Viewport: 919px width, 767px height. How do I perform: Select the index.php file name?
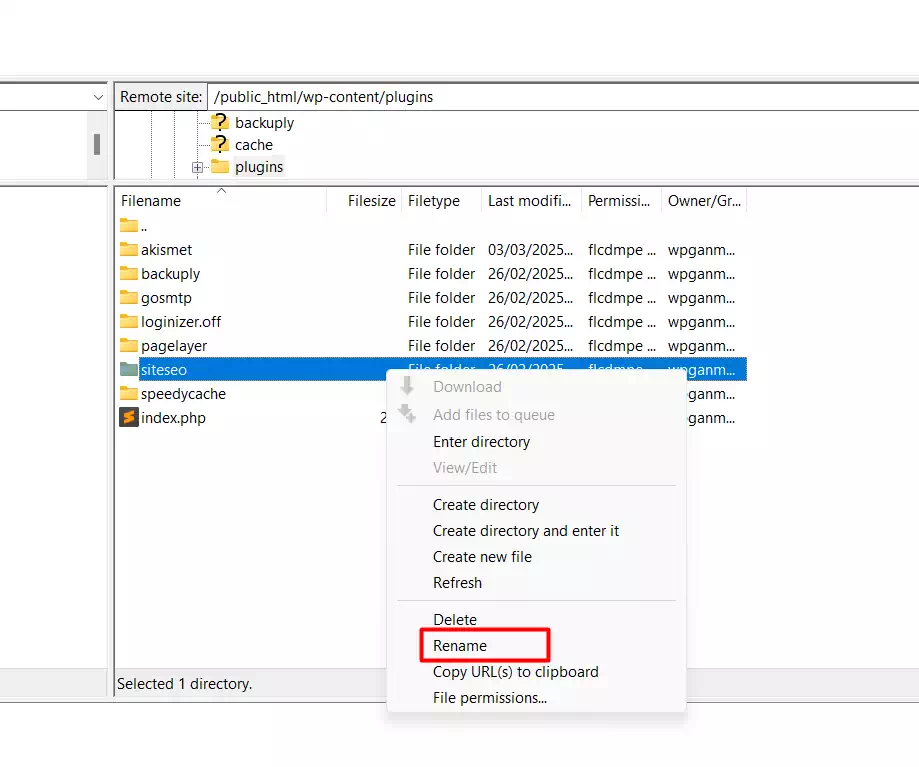pyautogui.click(x=173, y=418)
